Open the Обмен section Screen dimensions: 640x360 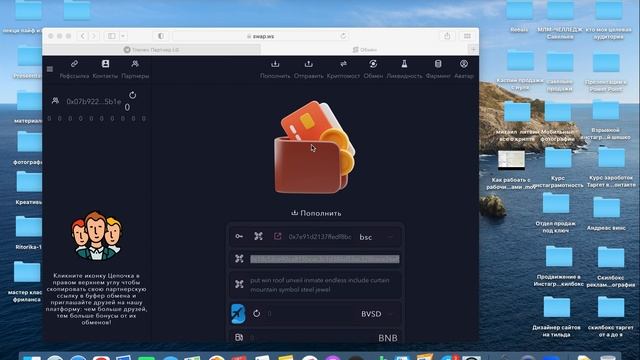pos(373,69)
